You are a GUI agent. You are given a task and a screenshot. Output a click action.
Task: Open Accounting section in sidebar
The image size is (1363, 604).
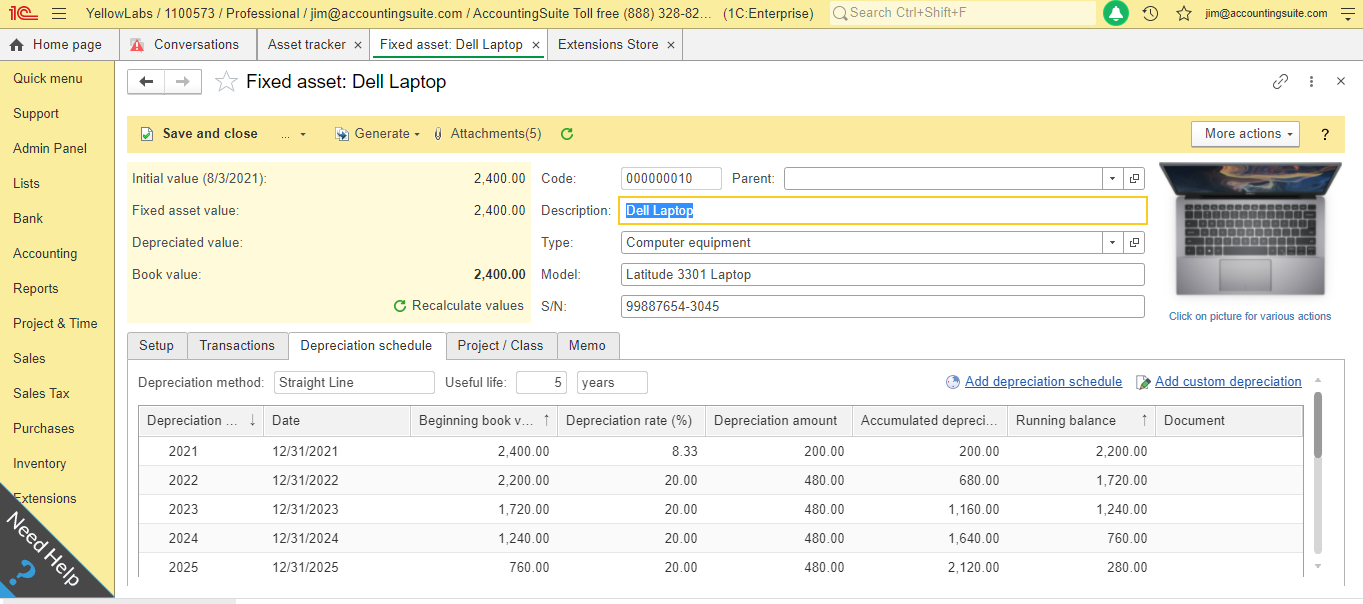pyautogui.click(x=45, y=254)
